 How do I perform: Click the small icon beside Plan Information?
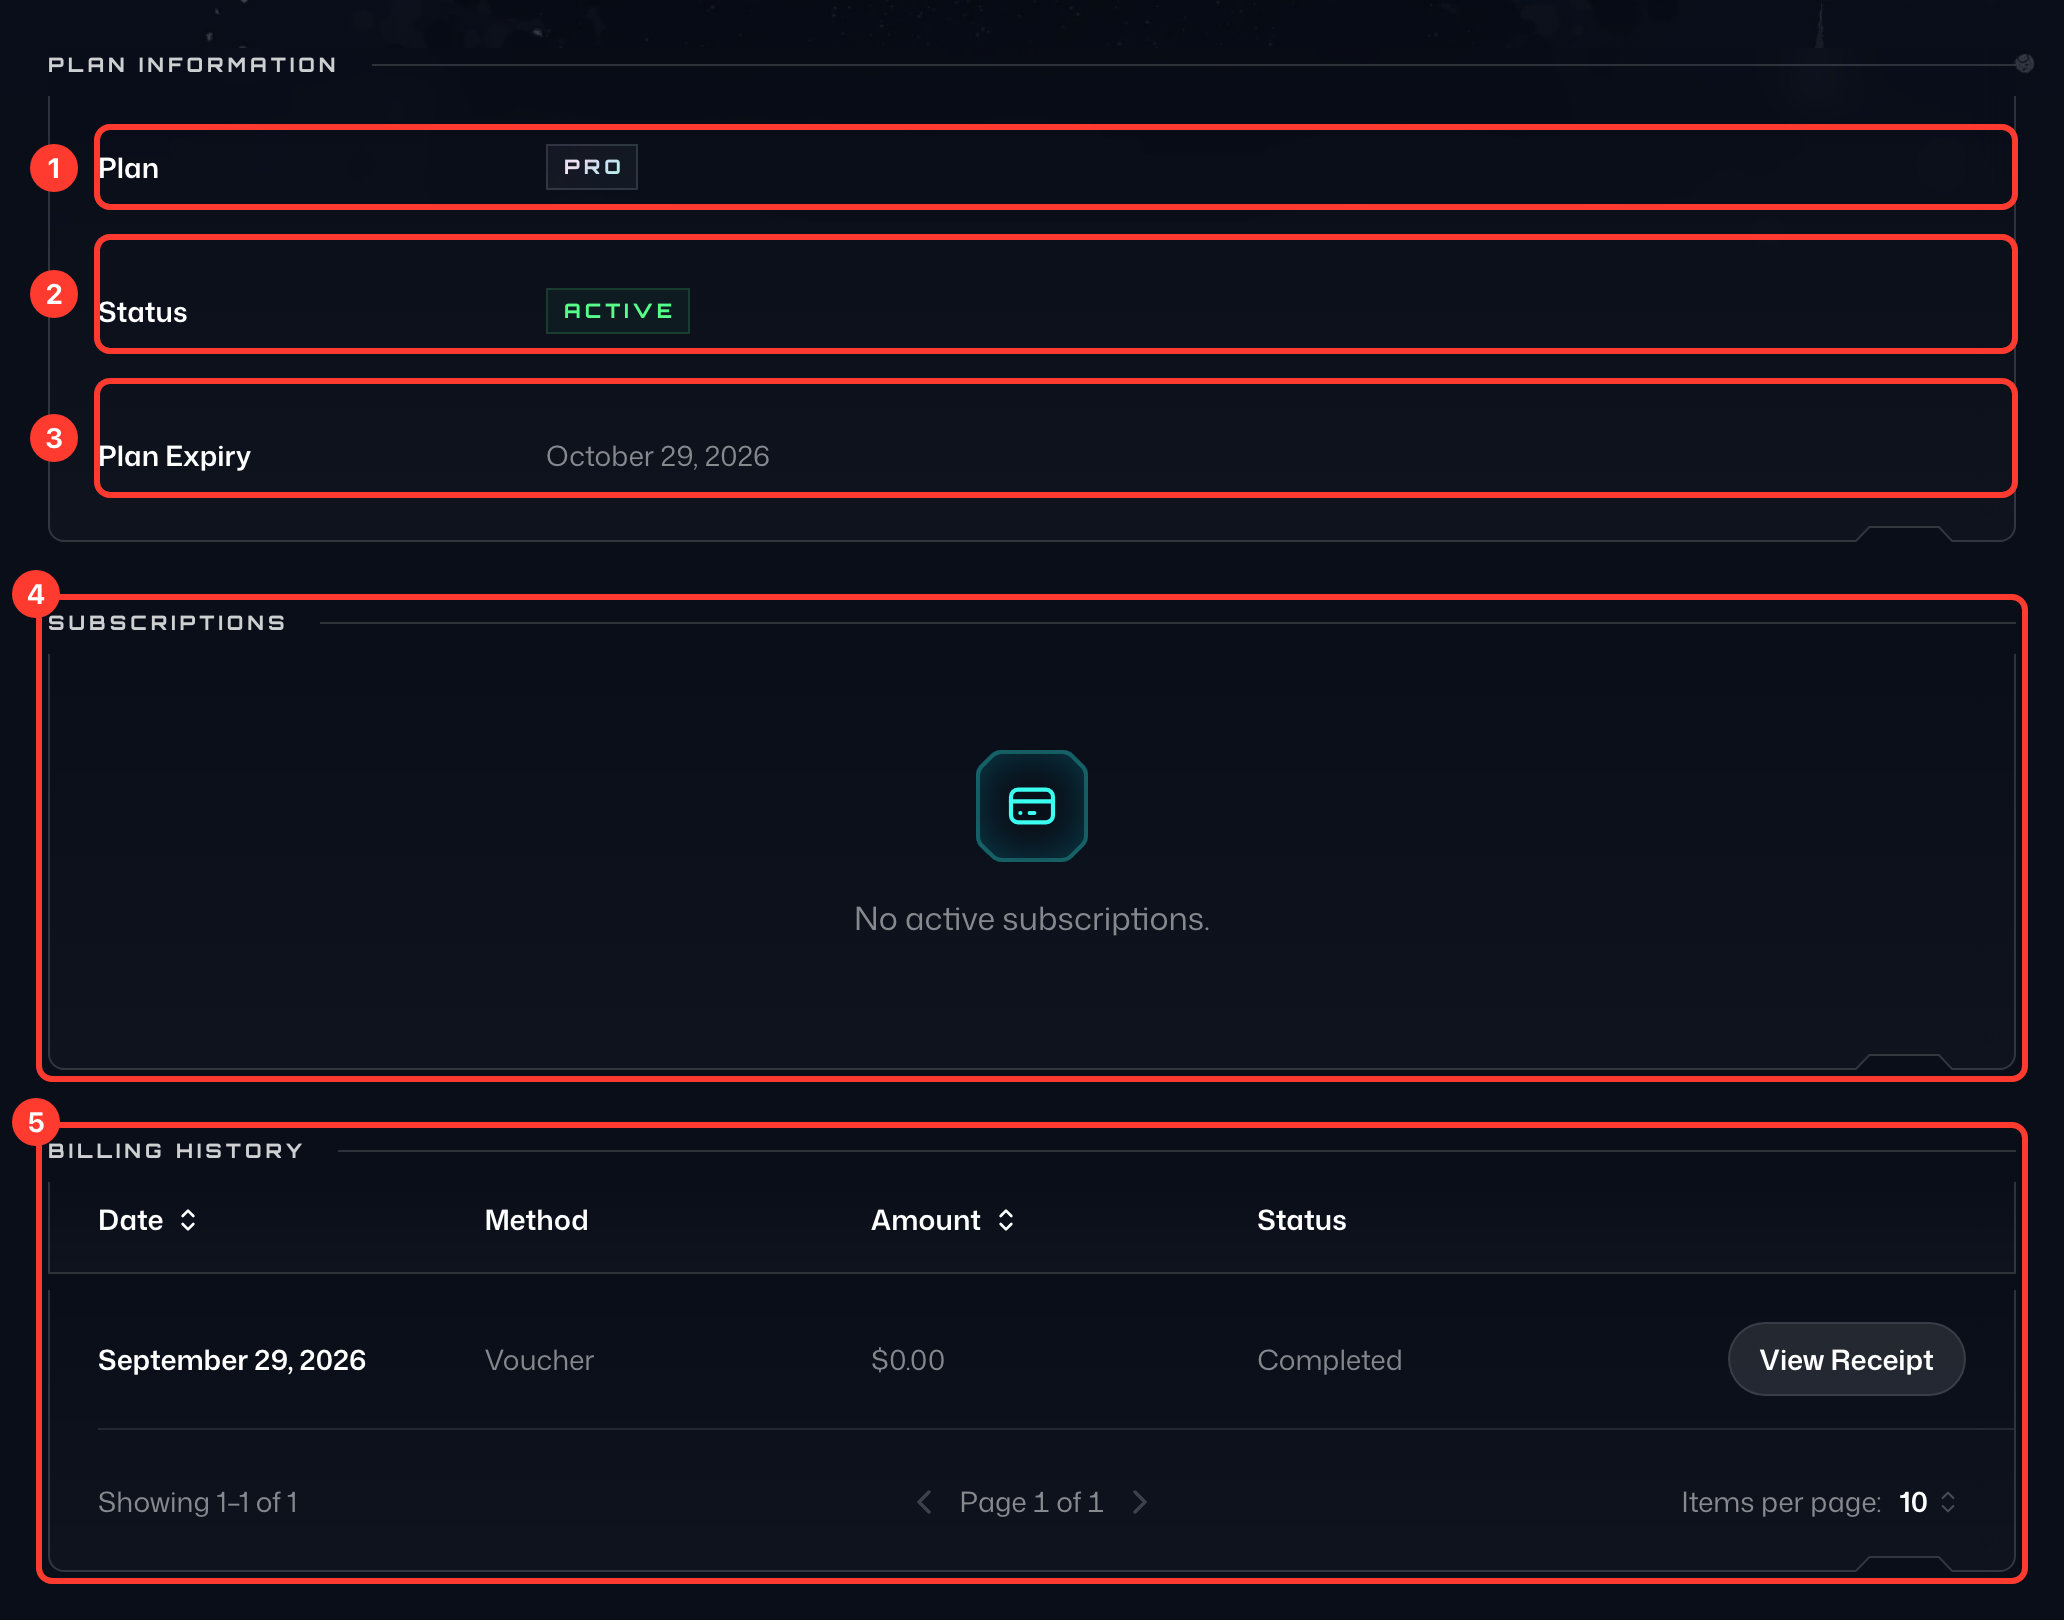2024,64
